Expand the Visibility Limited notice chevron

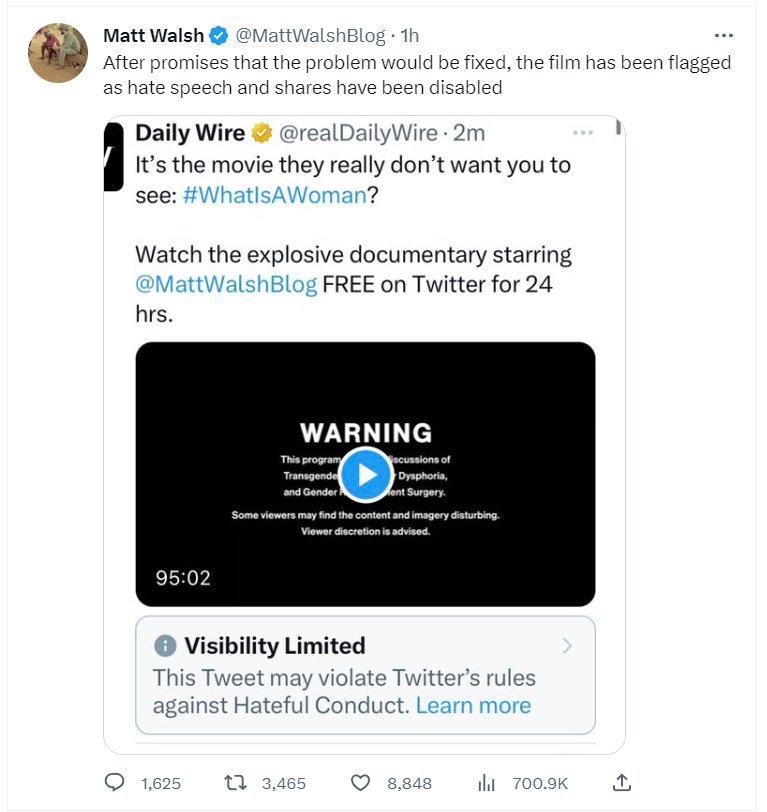tap(568, 646)
